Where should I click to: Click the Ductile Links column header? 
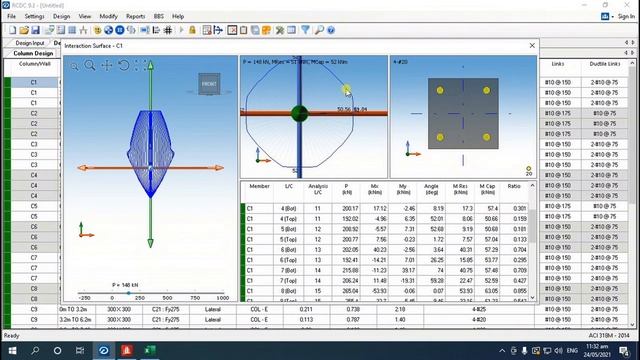coord(604,64)
